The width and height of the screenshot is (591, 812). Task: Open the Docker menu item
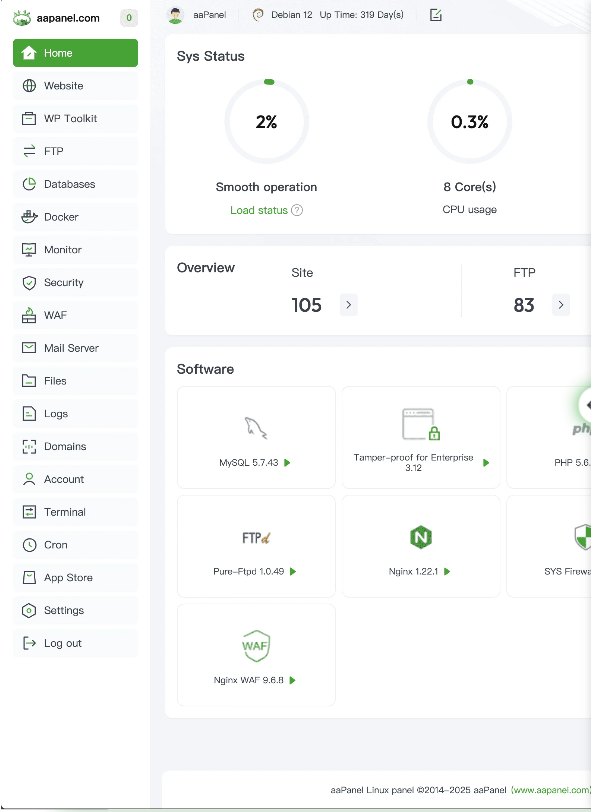point(76,216)
